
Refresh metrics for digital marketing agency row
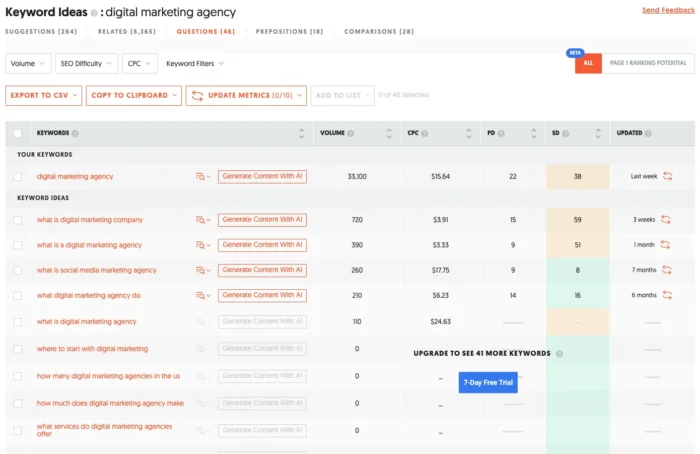(668, 176)
